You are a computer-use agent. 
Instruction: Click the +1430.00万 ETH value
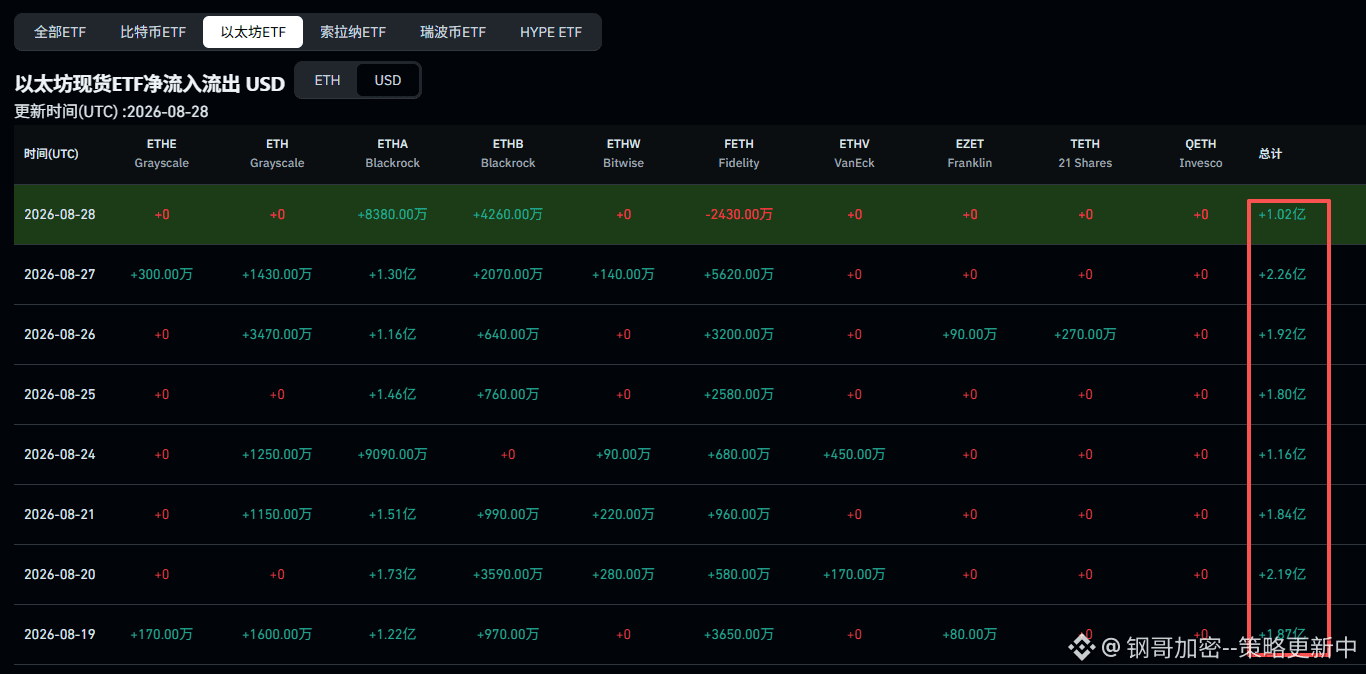pos(277,274)
